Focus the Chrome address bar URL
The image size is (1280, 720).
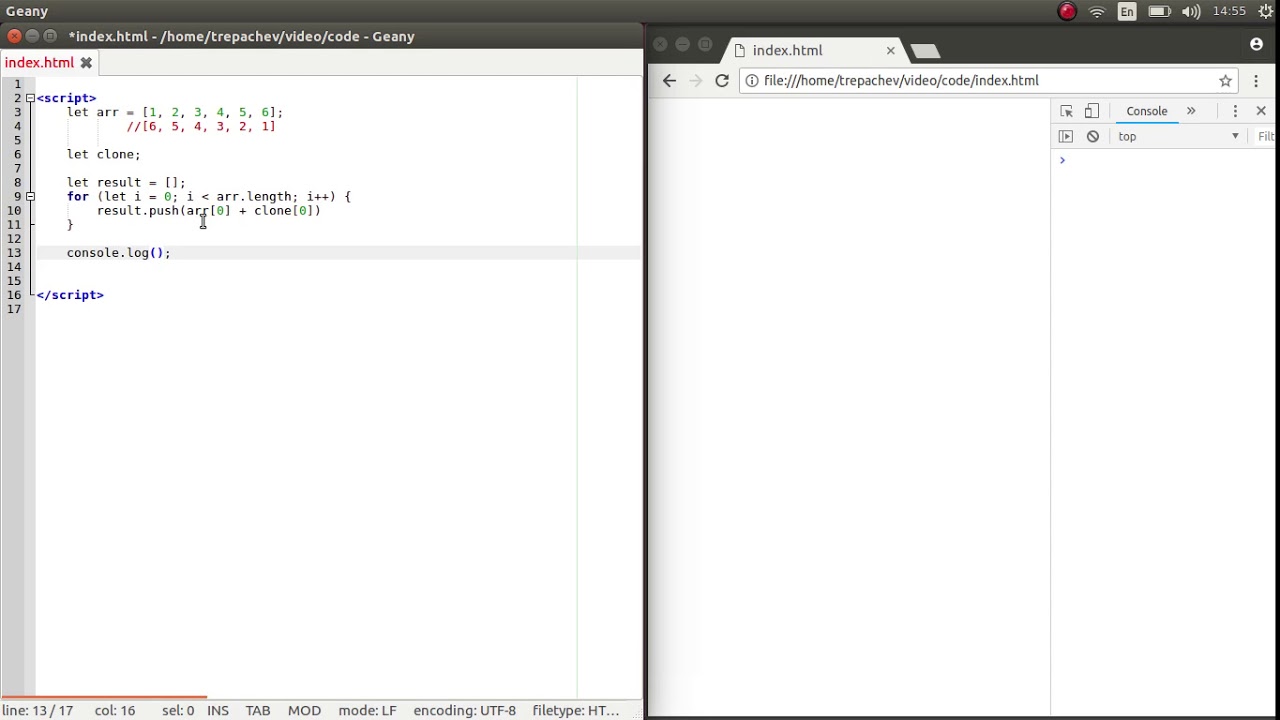click(x=901, y=80)
